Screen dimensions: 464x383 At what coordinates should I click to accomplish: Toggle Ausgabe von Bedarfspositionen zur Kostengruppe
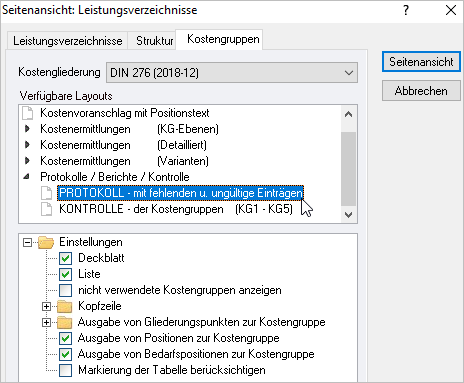(65, 354)
